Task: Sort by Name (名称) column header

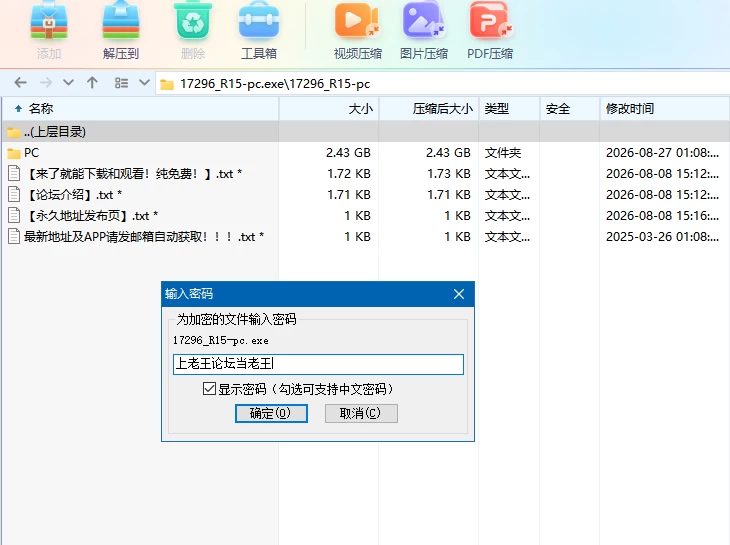Action: (141, 109)
